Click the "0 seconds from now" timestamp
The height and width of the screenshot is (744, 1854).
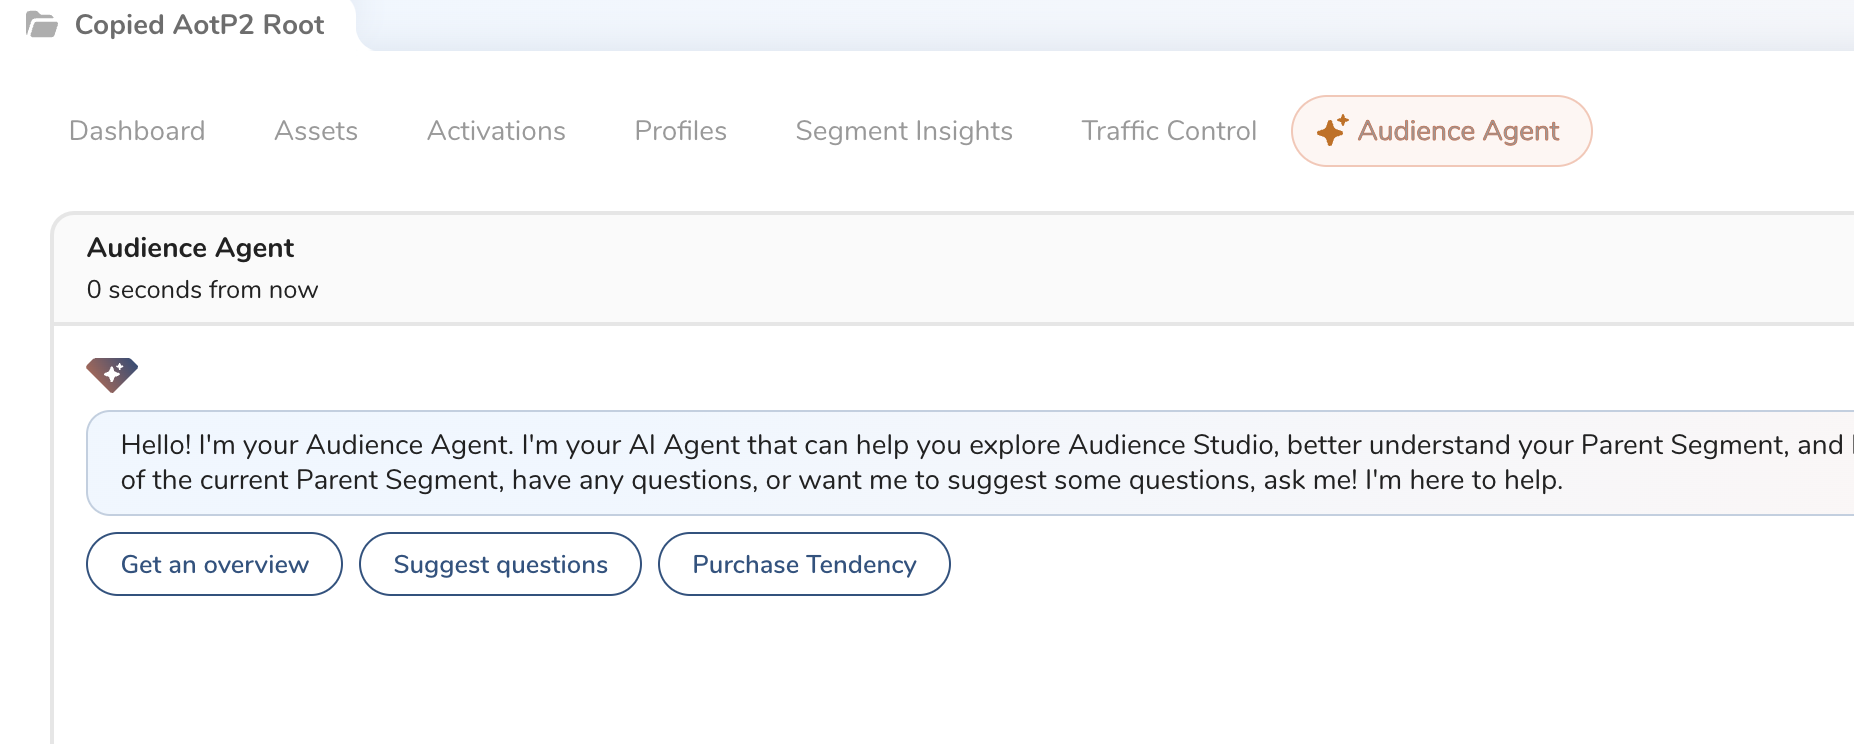point(202,290)
